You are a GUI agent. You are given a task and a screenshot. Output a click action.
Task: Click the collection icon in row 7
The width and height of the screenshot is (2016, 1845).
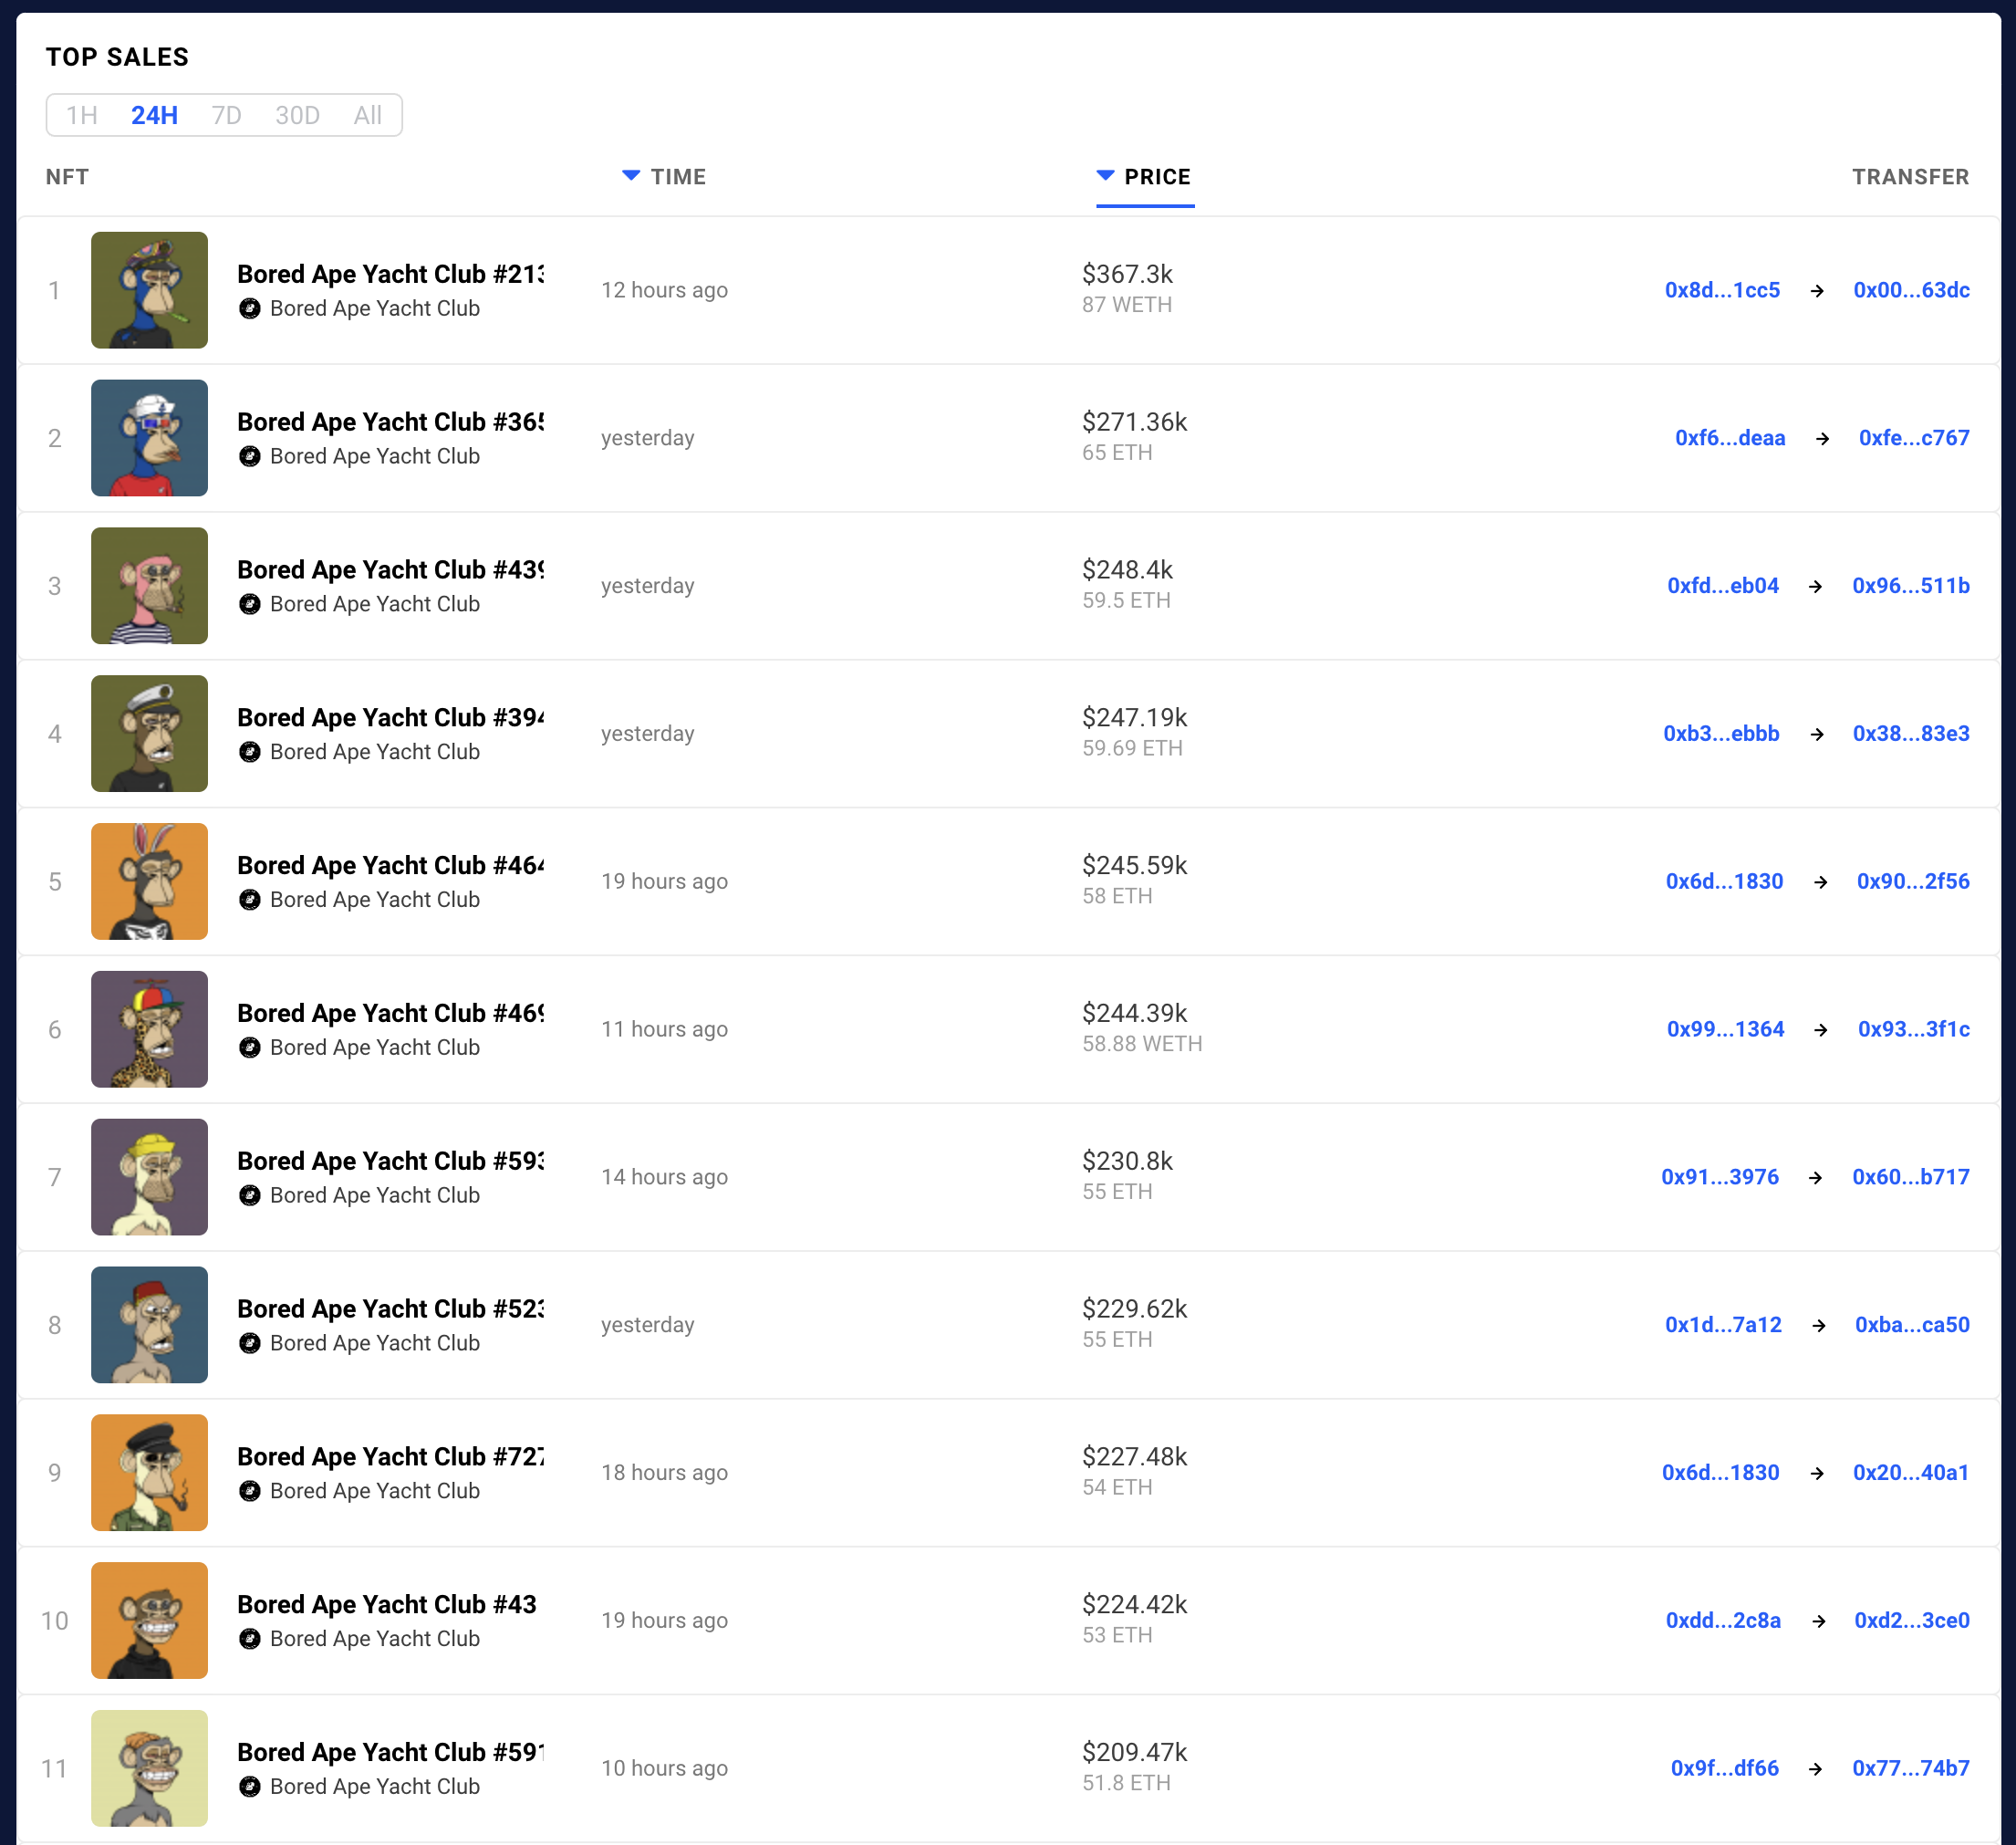pos(250,1196)
